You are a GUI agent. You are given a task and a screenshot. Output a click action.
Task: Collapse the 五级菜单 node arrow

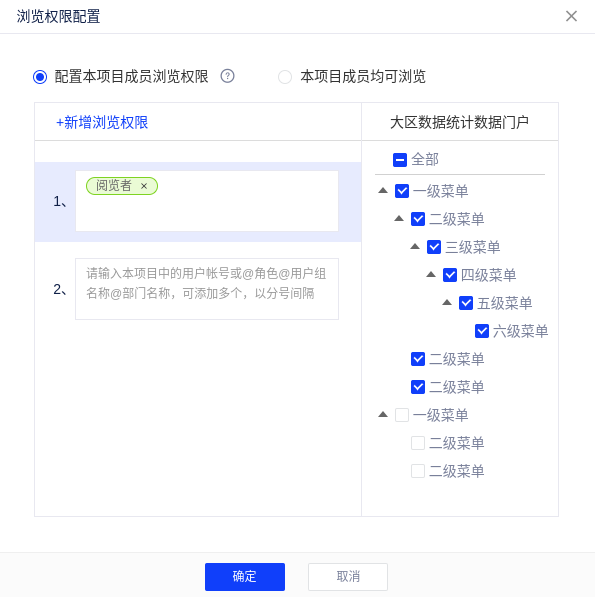pos(447,303)
